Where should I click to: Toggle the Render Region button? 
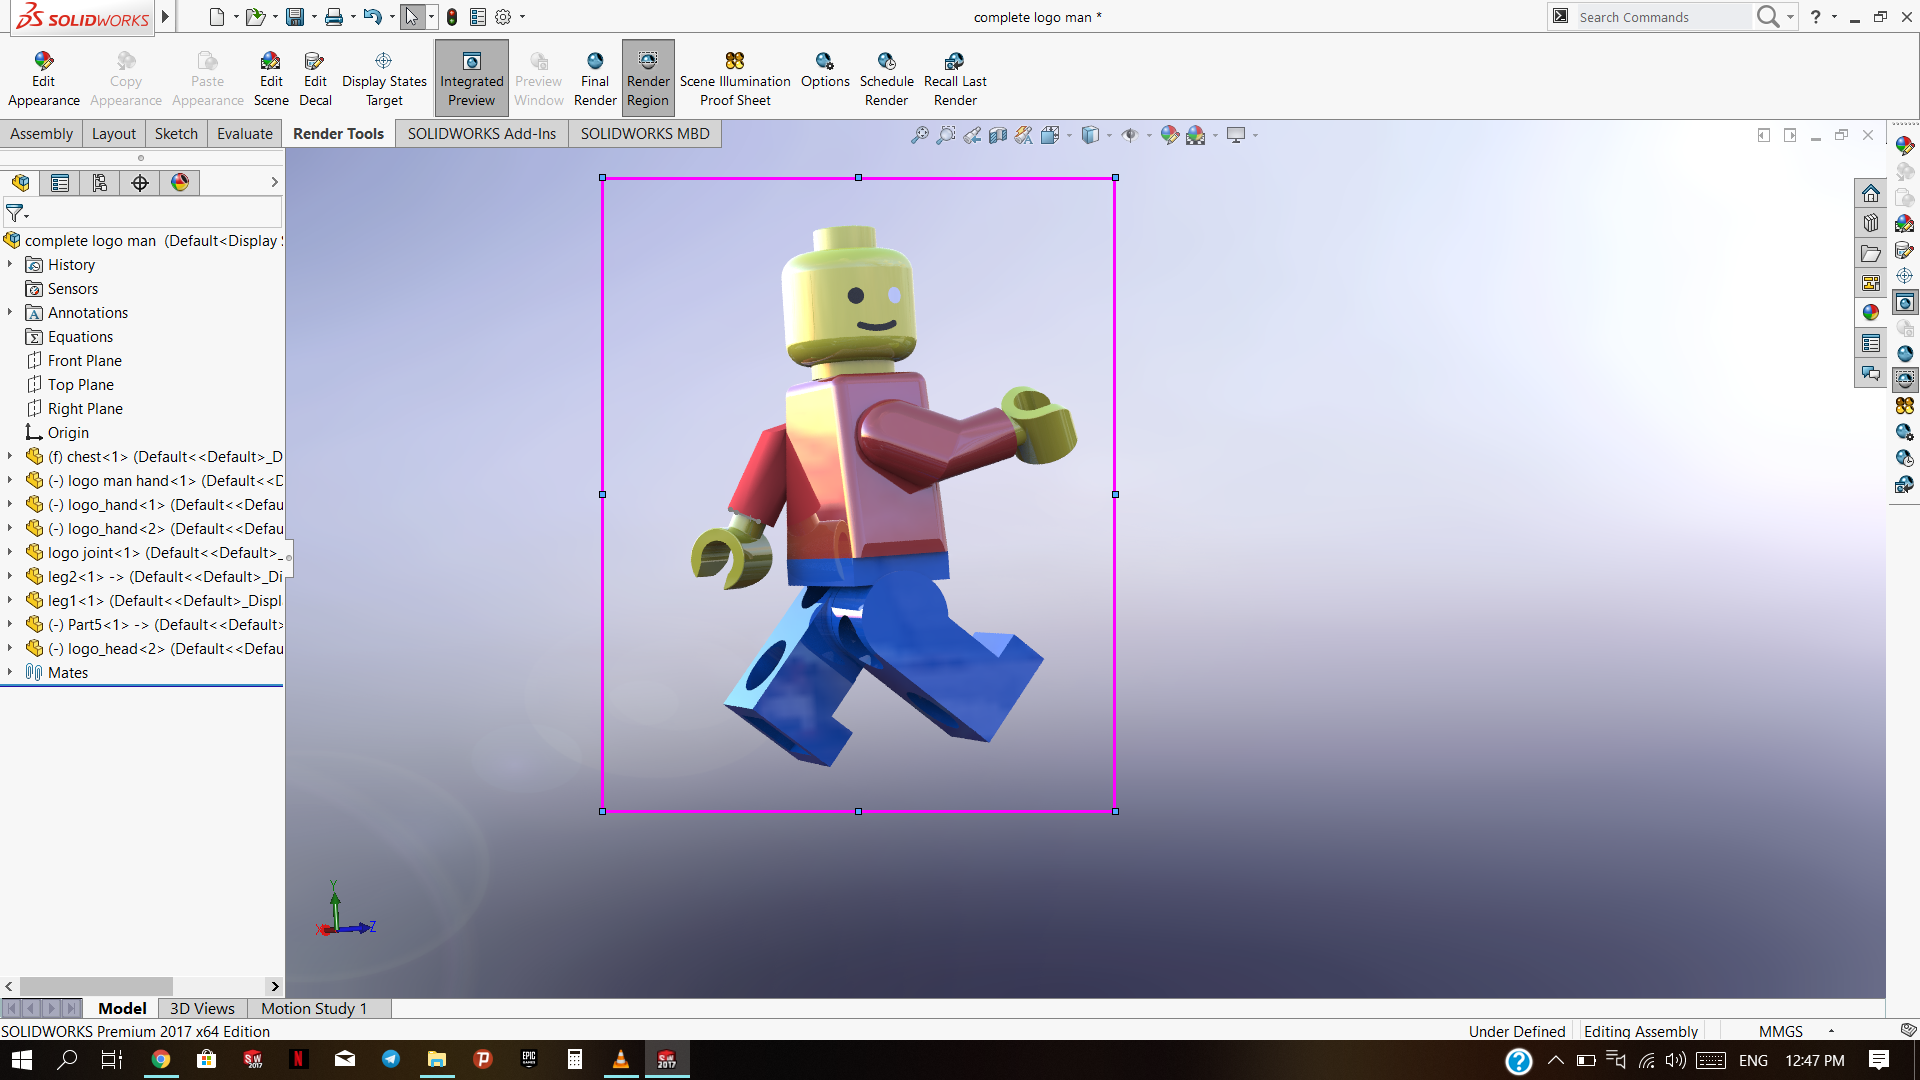point(648,78)
